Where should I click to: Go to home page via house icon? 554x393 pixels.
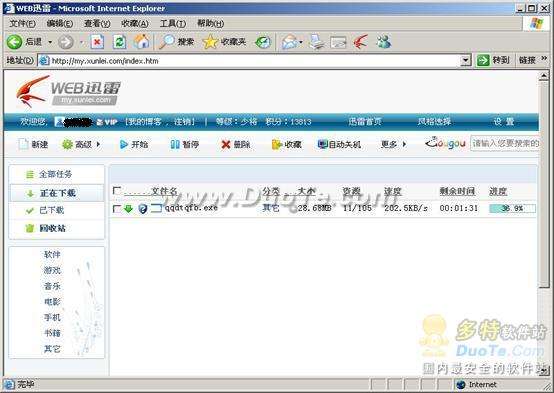tap(142, 42)
